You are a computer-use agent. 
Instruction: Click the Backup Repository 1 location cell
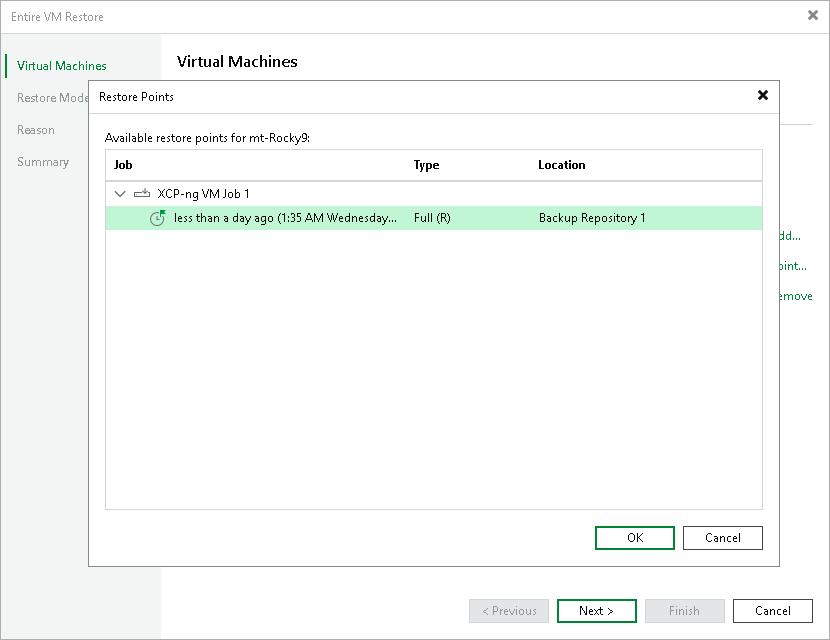pos(592,218)
